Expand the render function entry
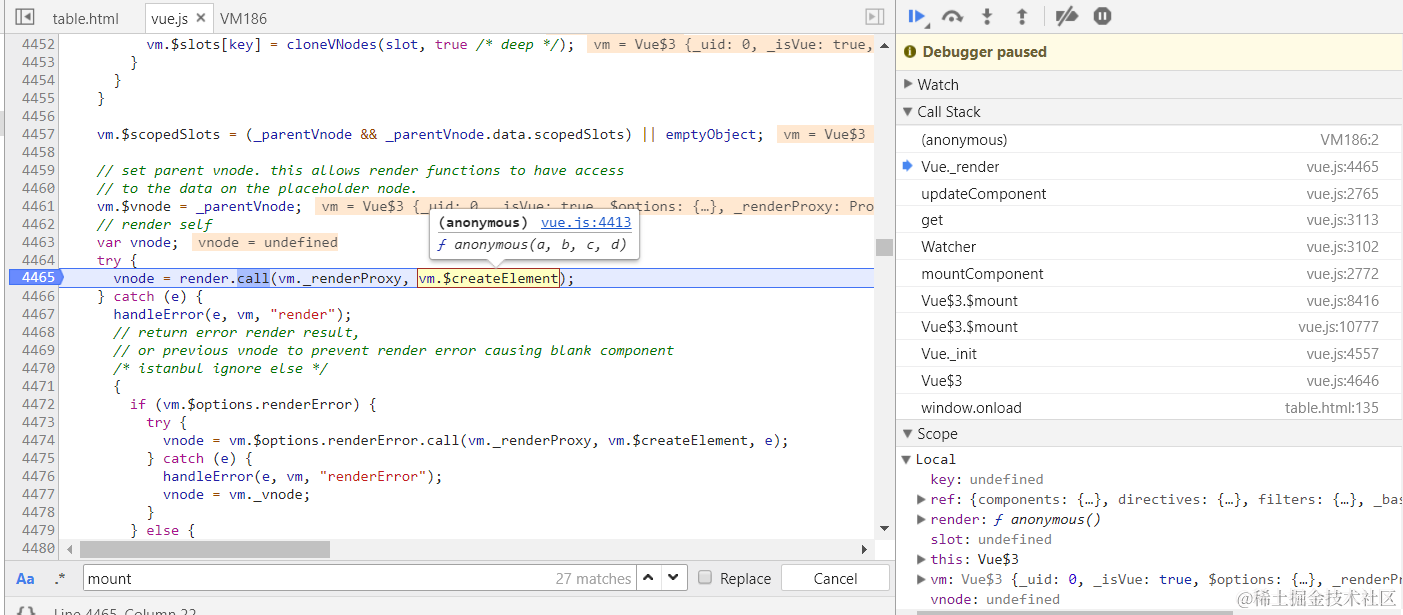 (922, 519)
